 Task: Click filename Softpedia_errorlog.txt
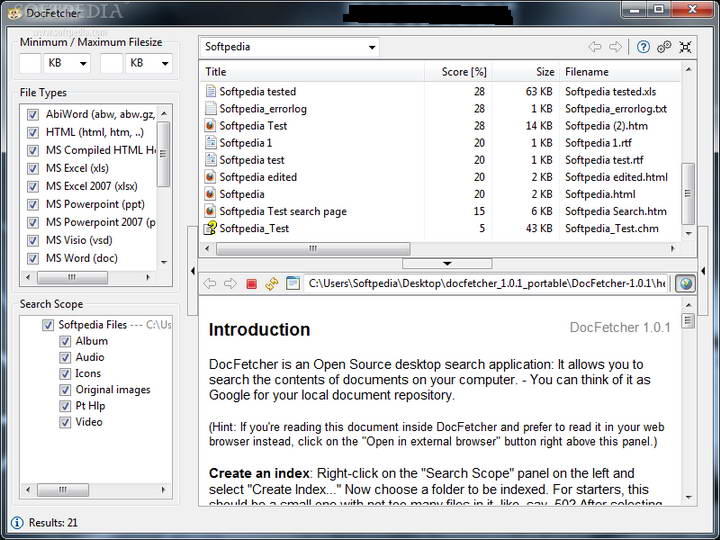click(616, 109)
